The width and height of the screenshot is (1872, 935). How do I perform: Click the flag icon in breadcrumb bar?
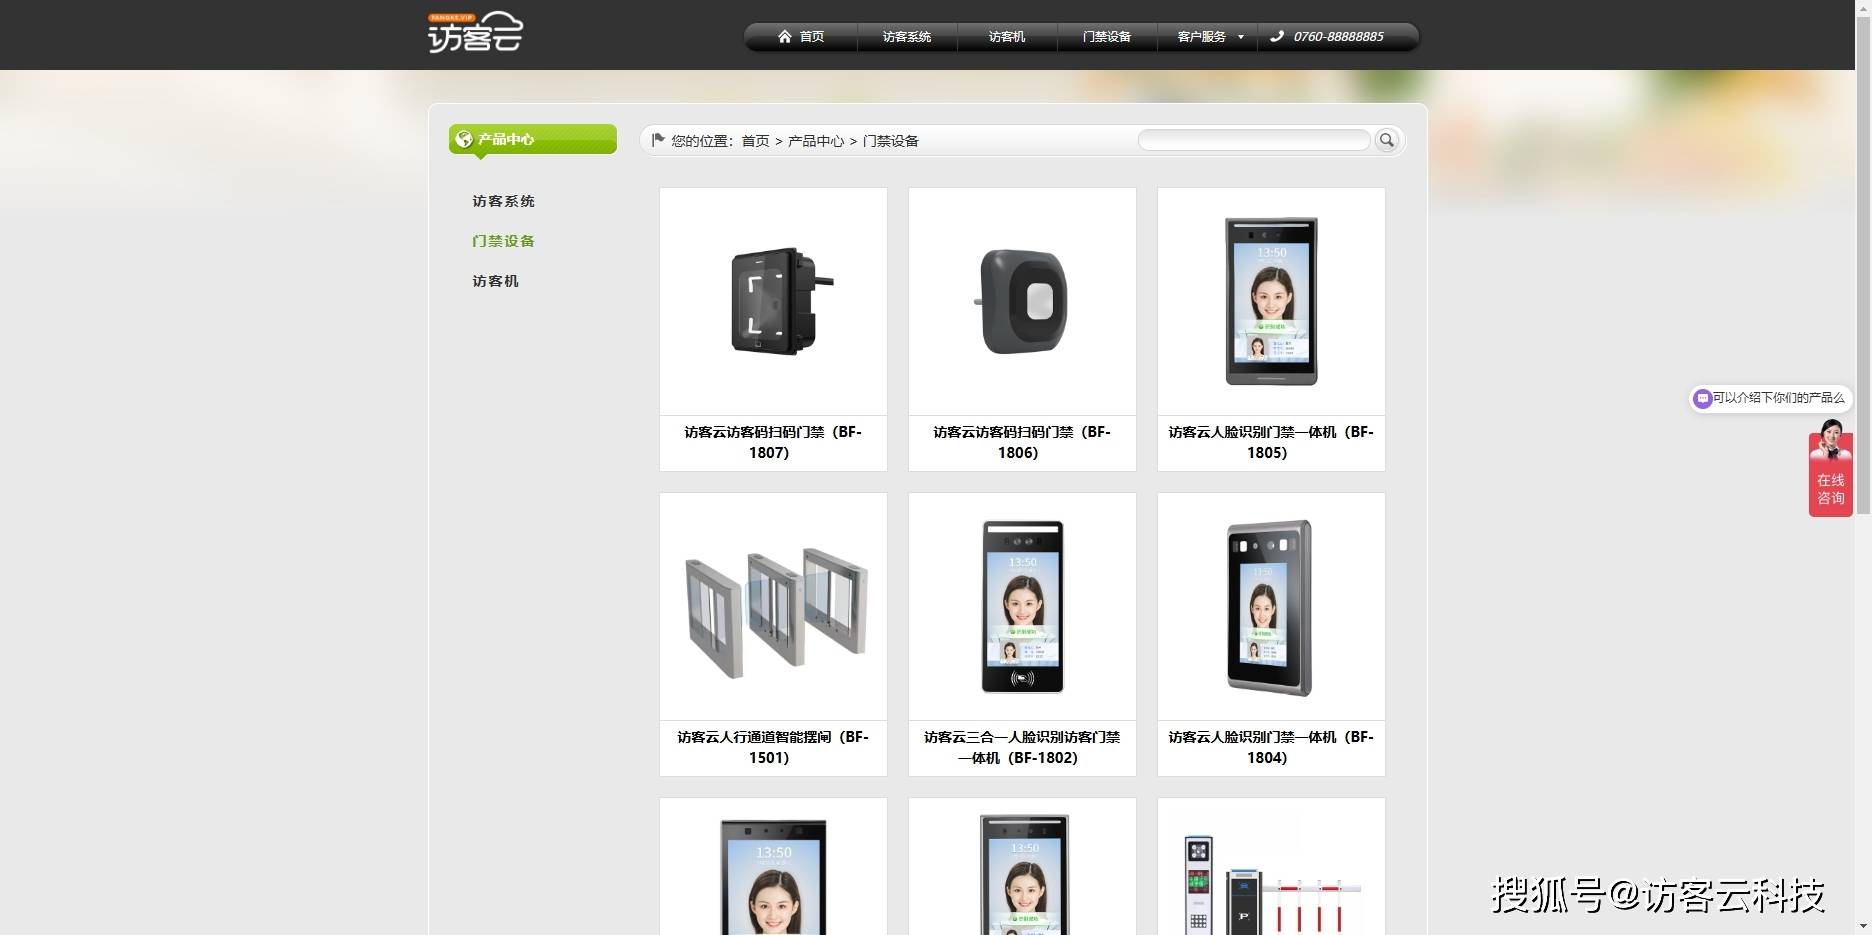tap(657, 140)
